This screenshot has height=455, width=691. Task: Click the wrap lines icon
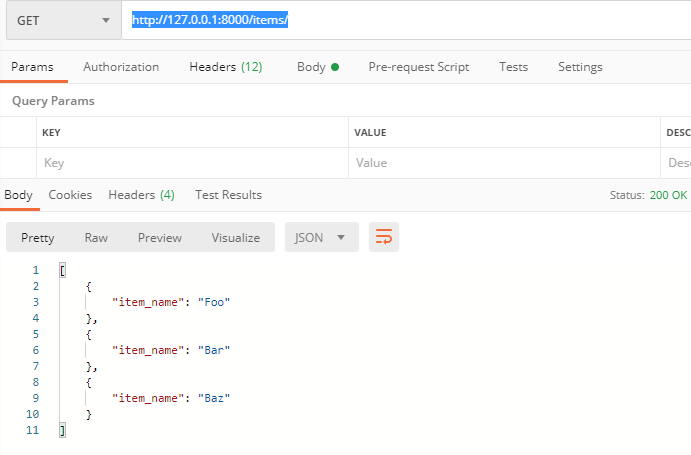tap(383, 237)
